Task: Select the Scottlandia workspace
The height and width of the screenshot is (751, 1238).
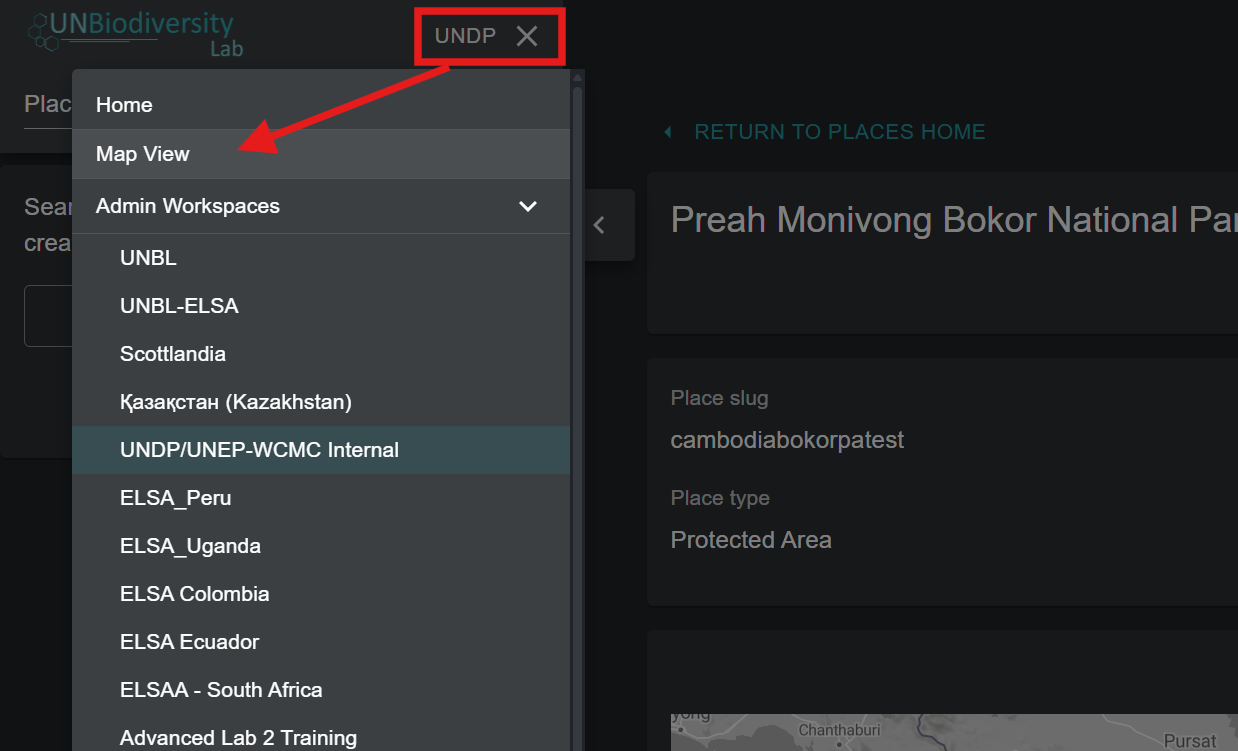Action: pyautogui.click(x=173, y=354)
